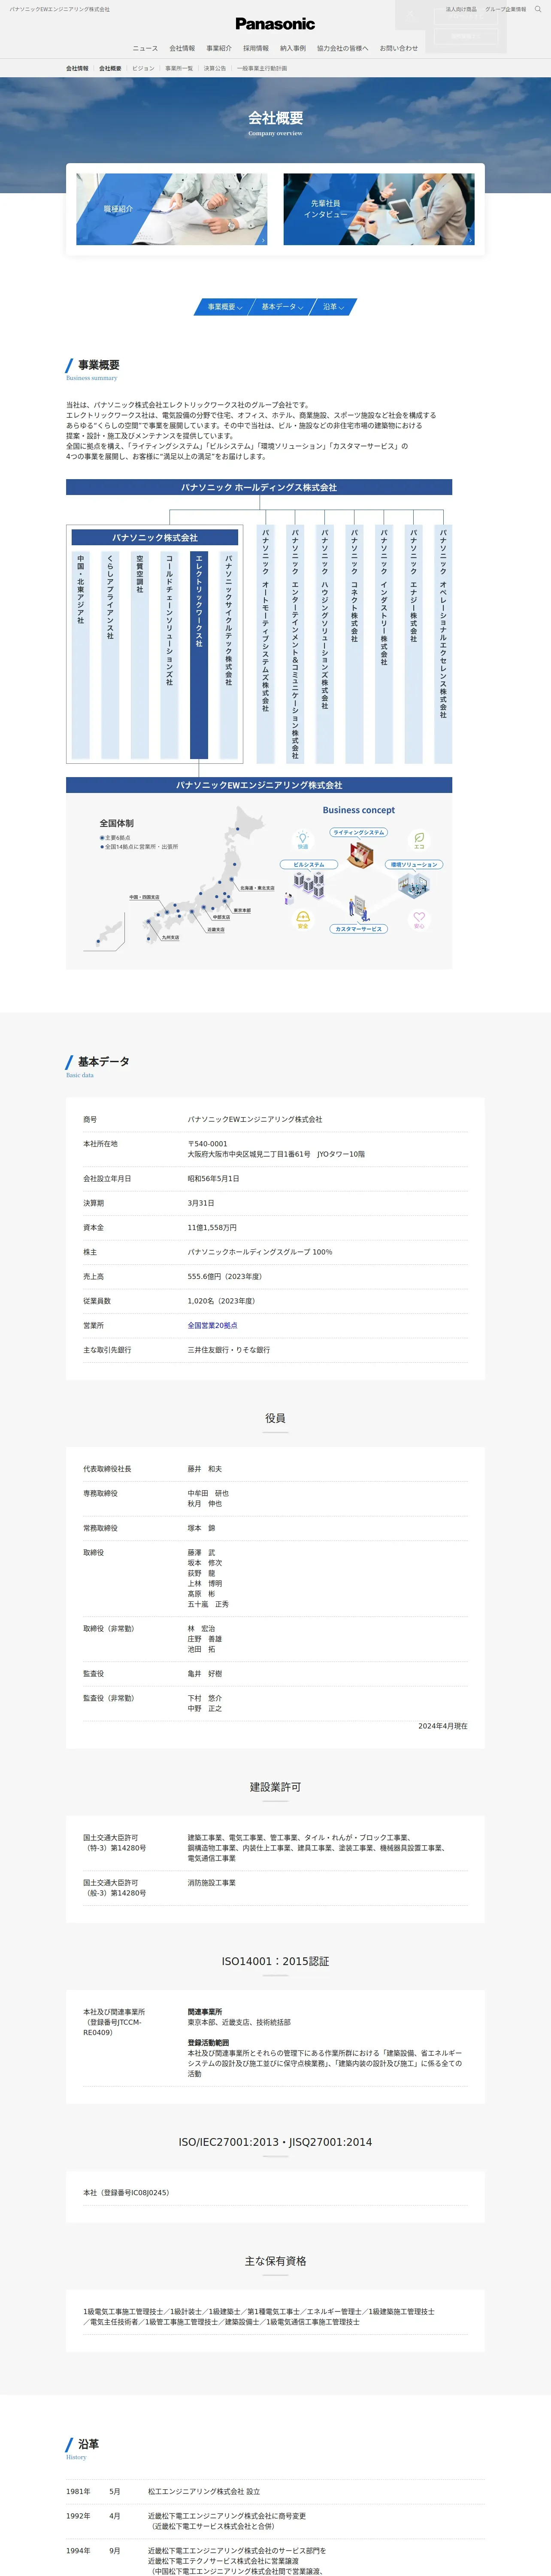Open the 協力会社の皆様へ menu item
Viewport: 551px width, 2576px height.
click(x=343, y=48)
